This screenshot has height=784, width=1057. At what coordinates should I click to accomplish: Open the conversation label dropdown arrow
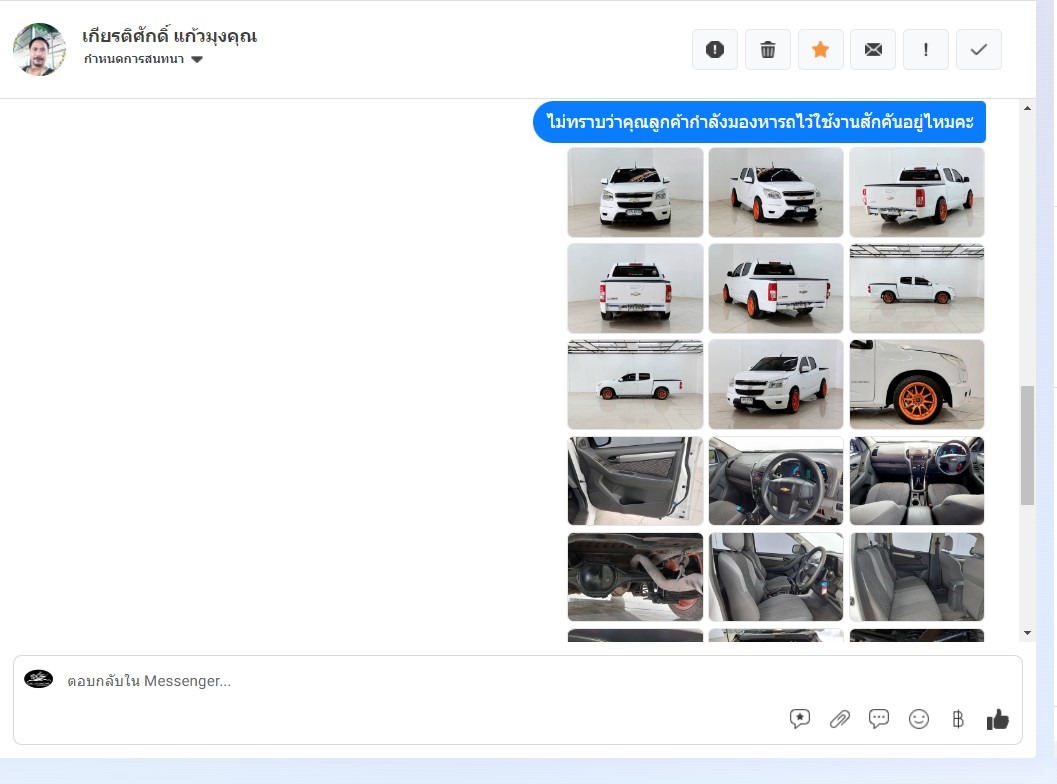[x=197, y=59]
